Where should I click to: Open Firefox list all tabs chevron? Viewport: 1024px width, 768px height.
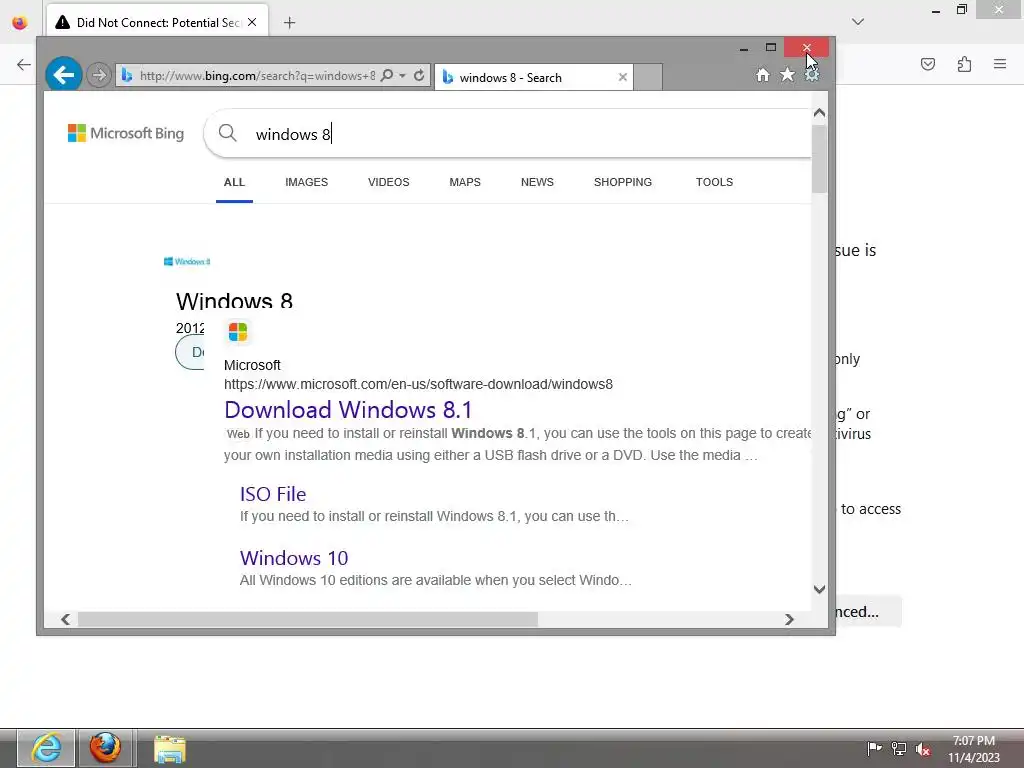[x=858, y=22]
